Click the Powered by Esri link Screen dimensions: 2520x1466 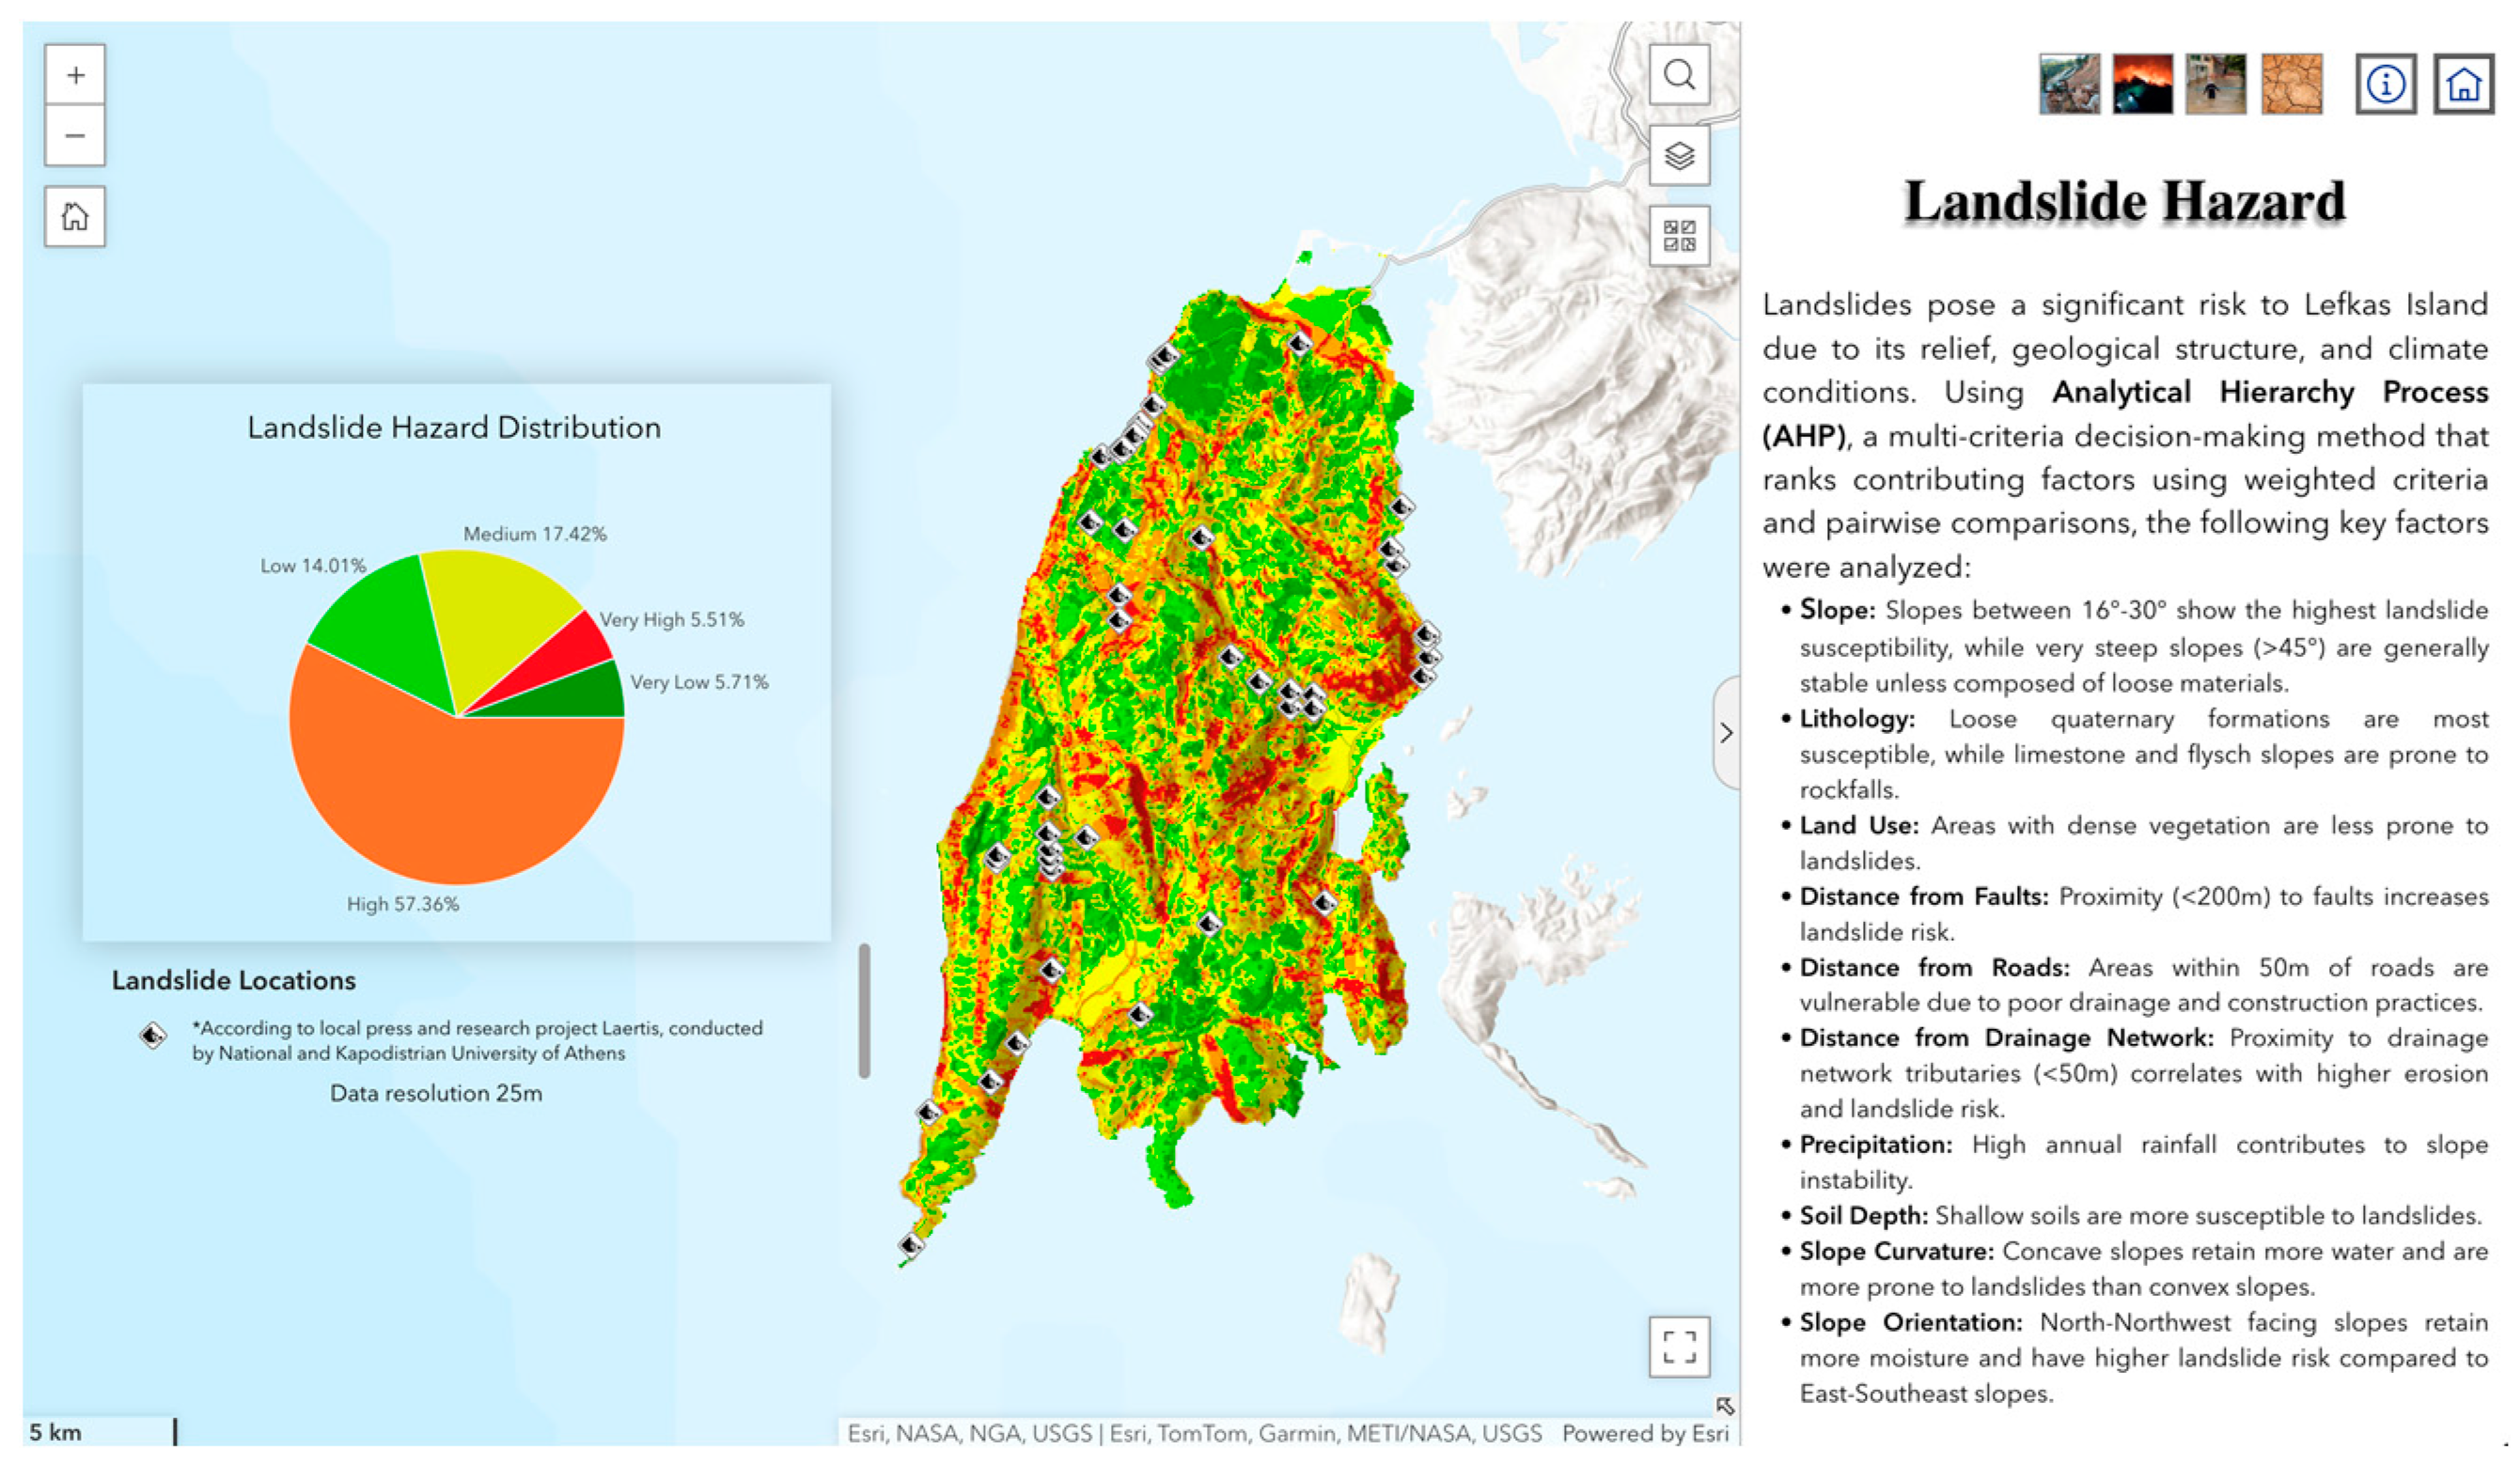pyautogui.click(x=1645, y=1433)
